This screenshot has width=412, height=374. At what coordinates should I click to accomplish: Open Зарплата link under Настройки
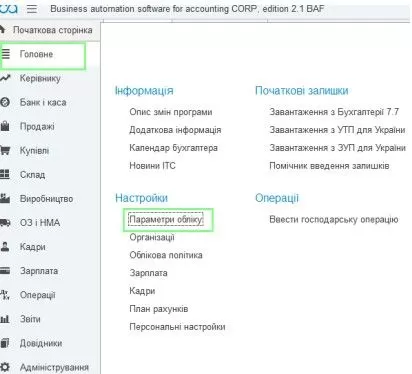(x=148, y=273)
